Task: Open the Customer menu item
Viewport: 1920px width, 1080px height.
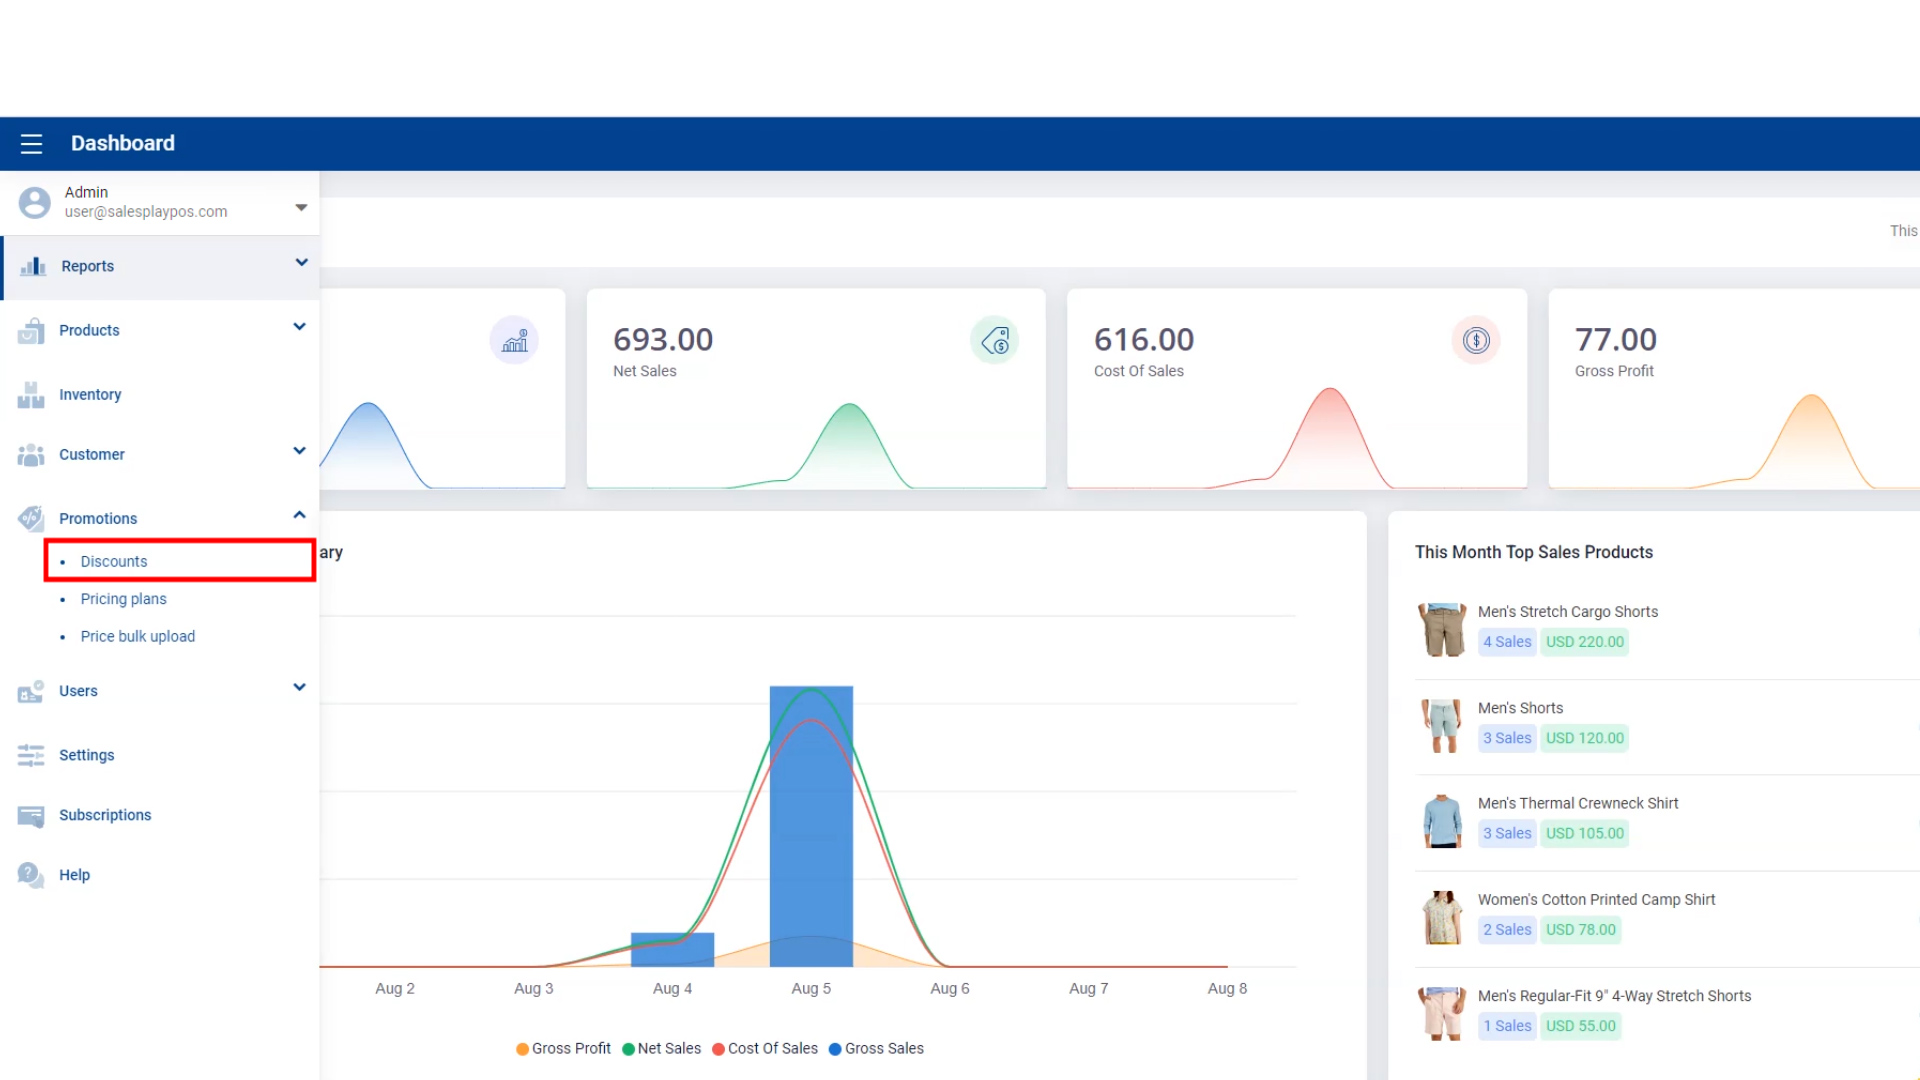Action: pyautogui.click(x=92, y=454)
